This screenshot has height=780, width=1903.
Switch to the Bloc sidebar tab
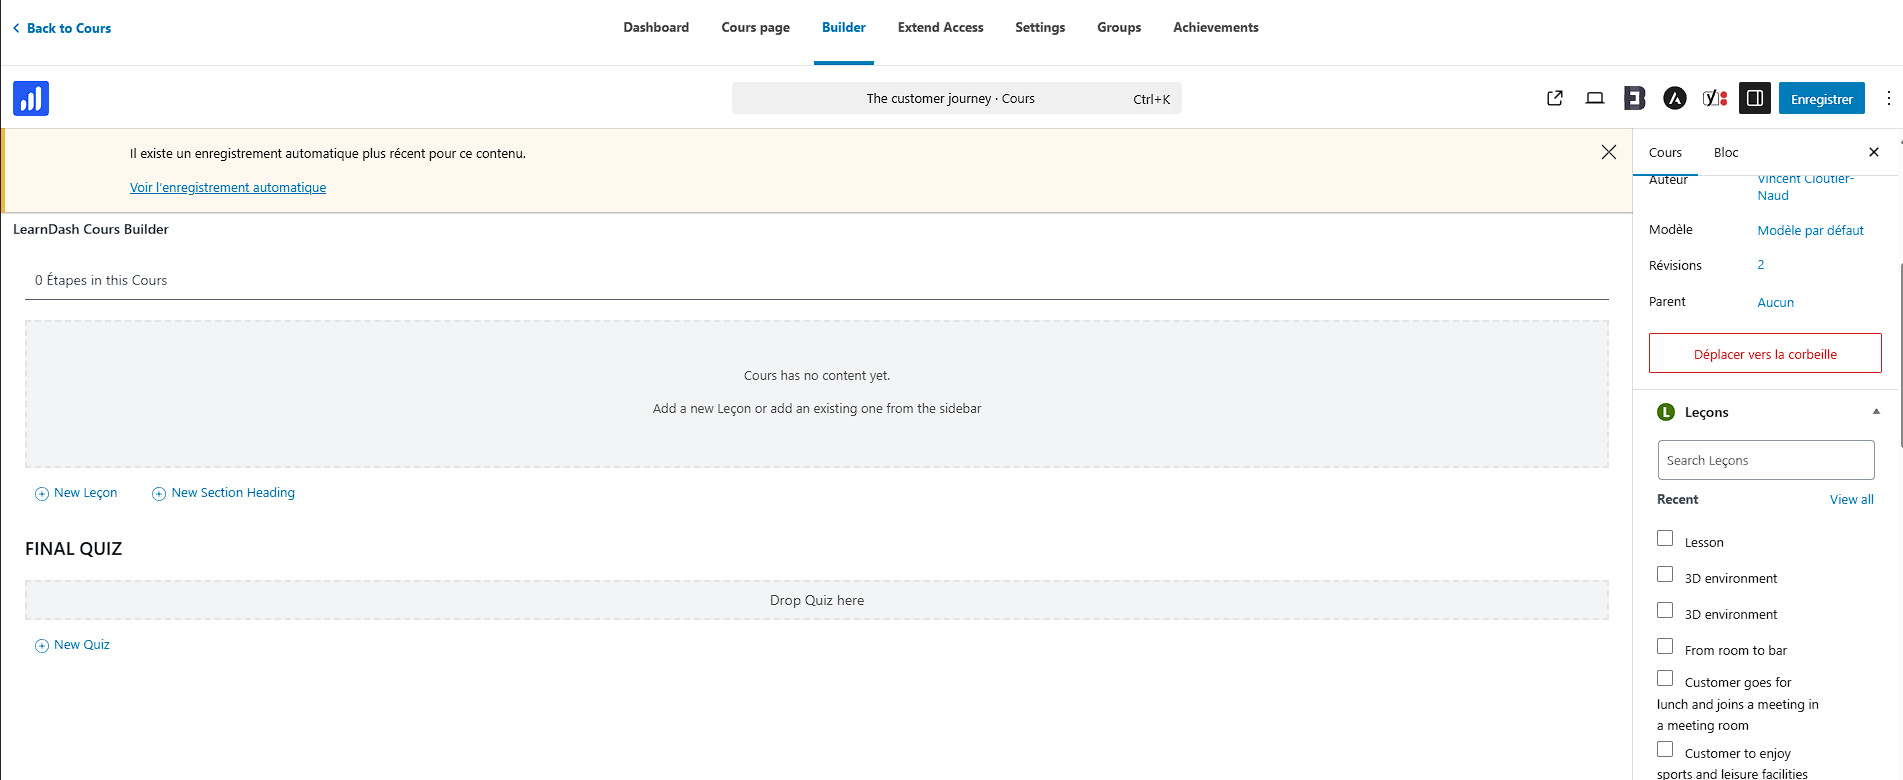coord(1726,153)
